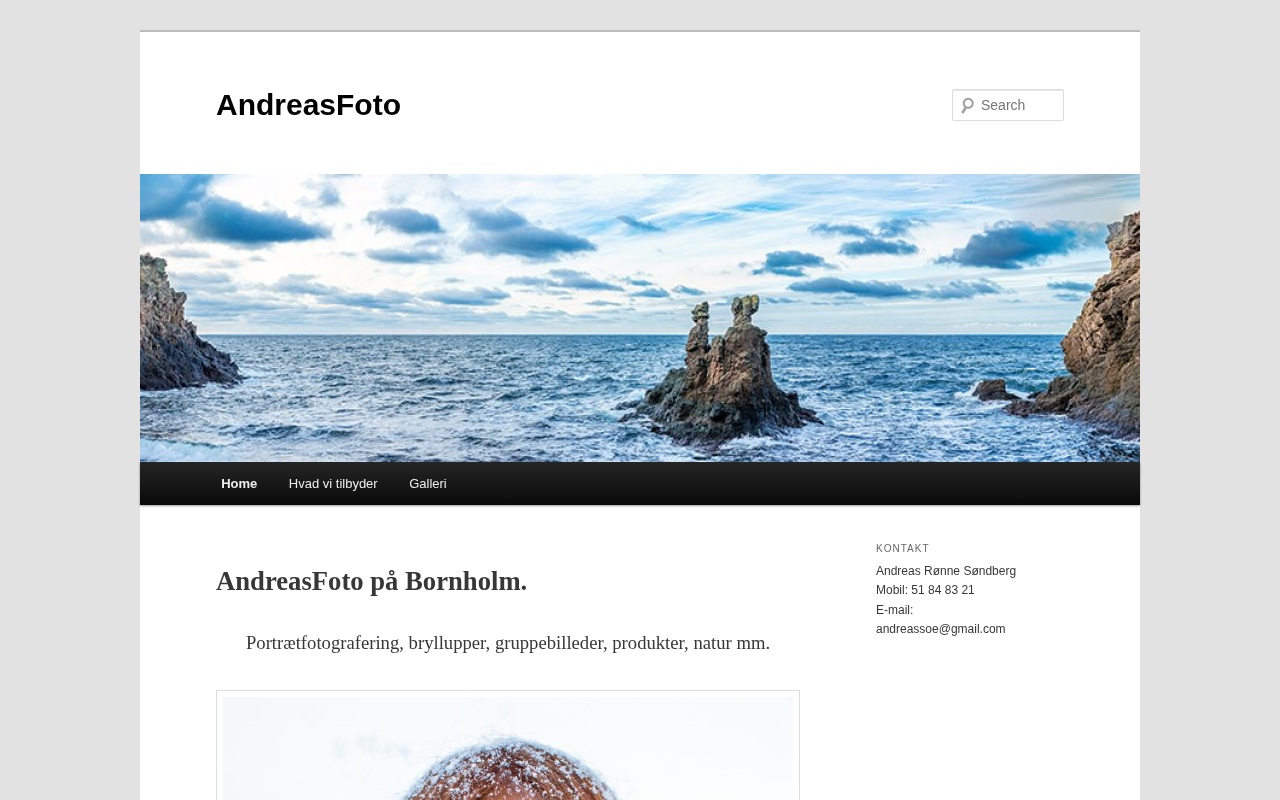Open the Hvad vi tilbyder menu item
This screenshot has width=1280, height=800.
[x=333, y=484]
